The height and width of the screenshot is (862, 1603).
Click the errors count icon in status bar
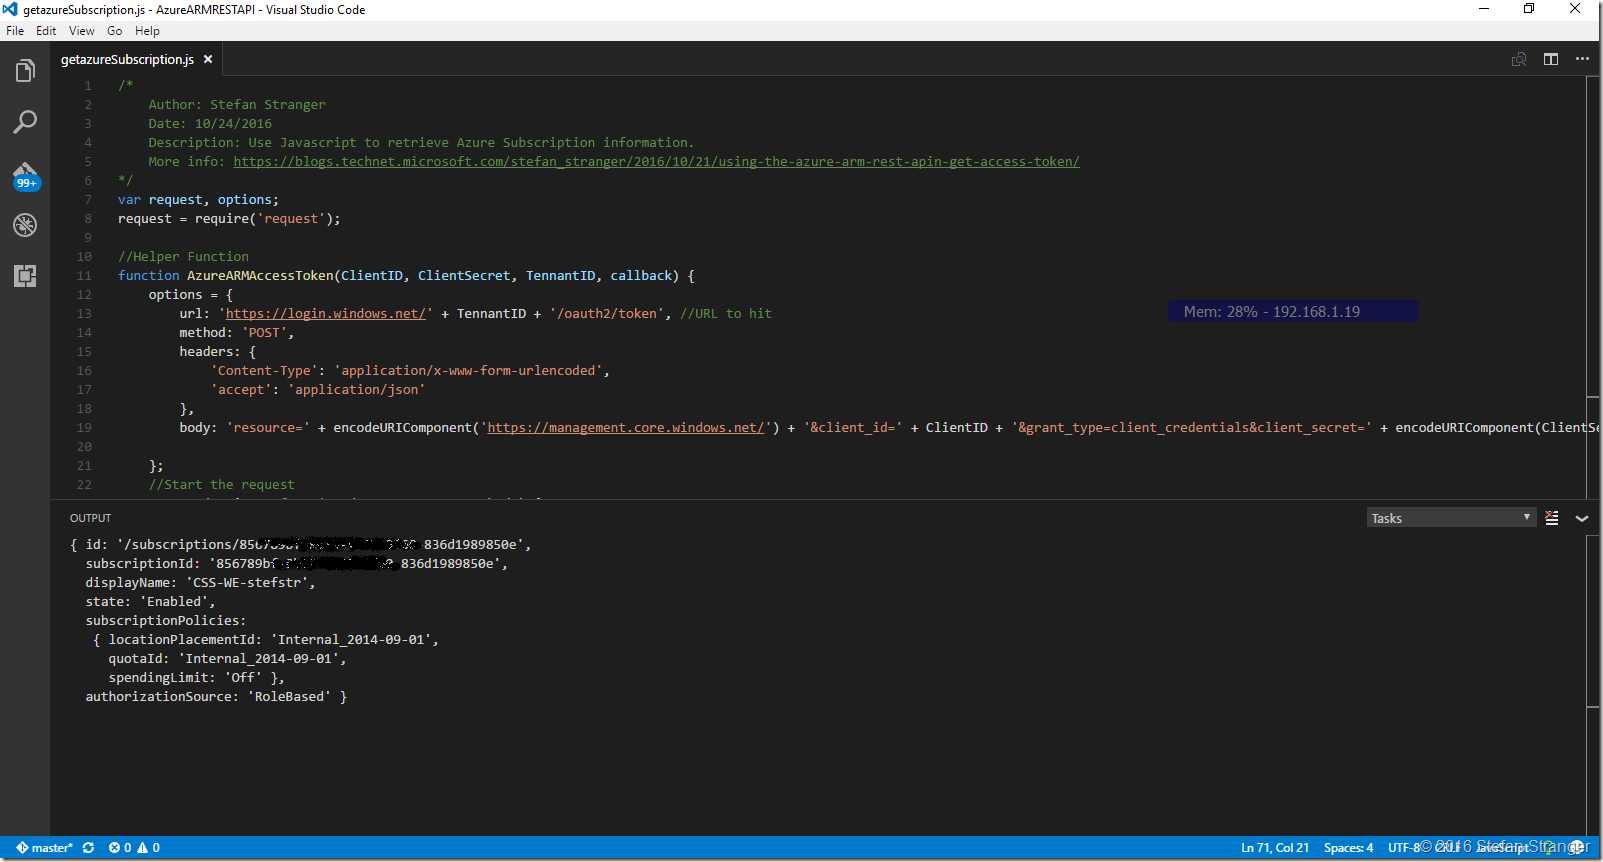click(x=120, y=848)
